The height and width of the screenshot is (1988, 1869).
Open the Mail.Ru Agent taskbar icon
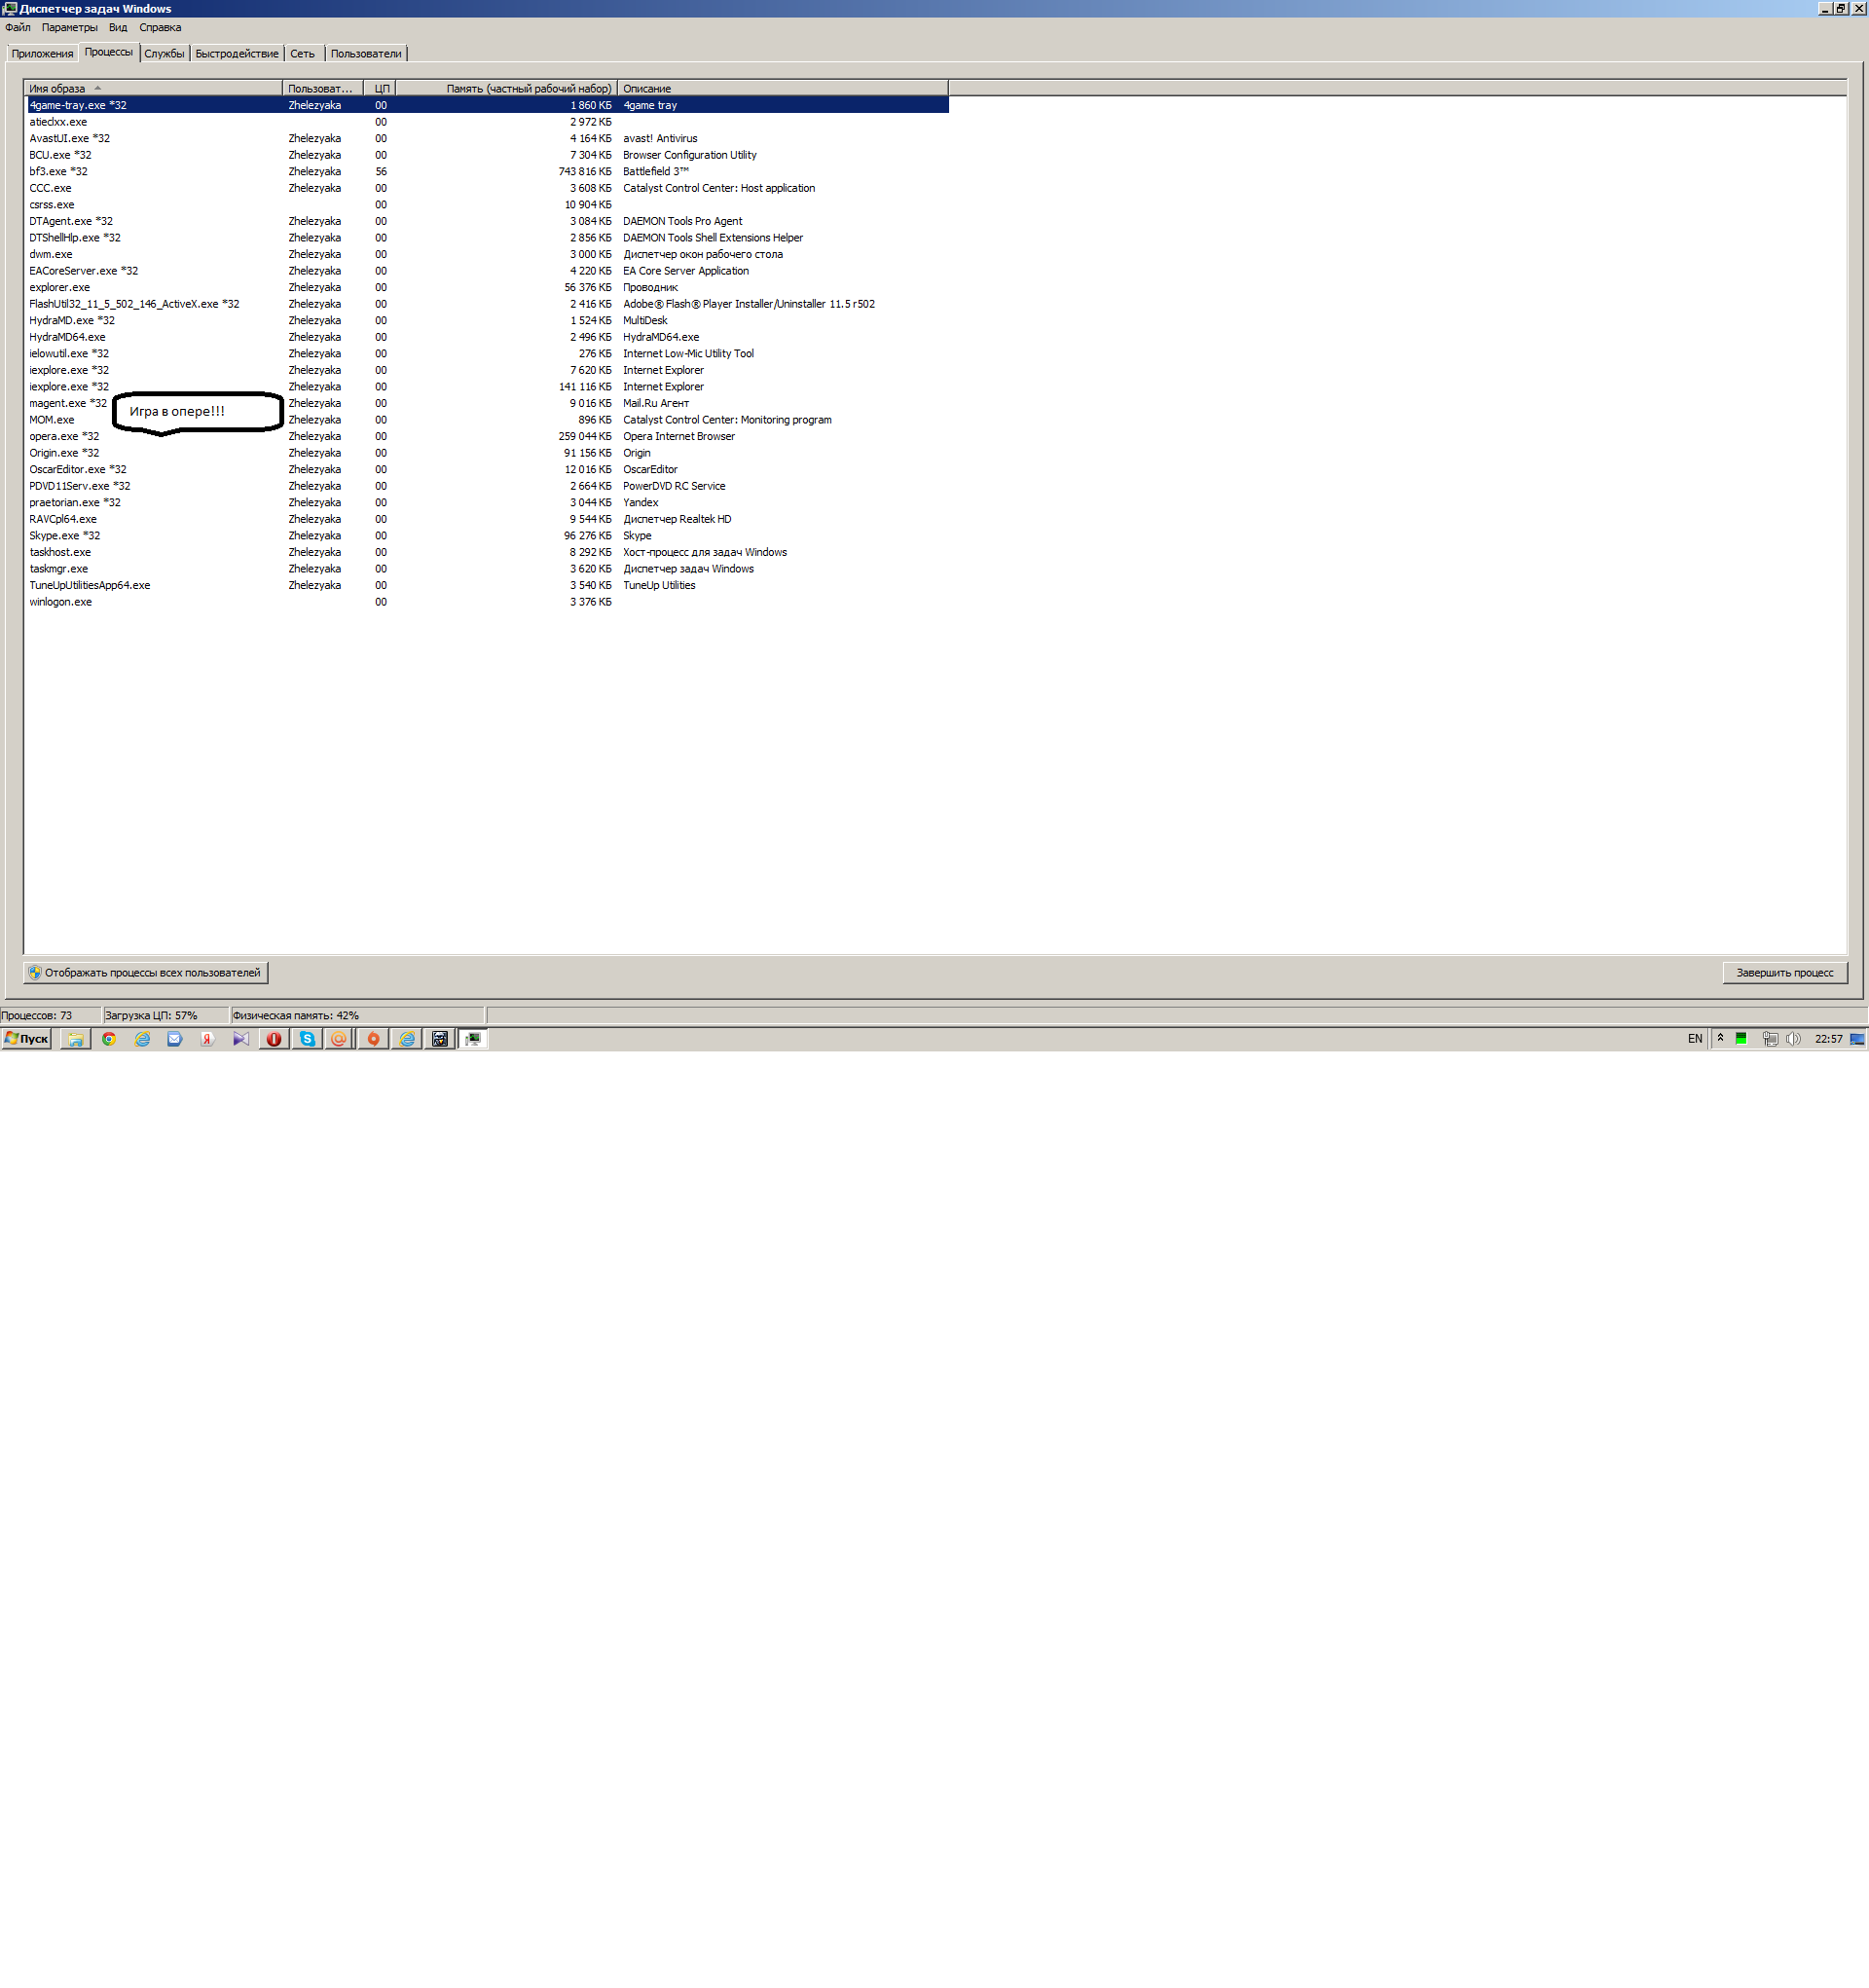tap(339, 1039)
